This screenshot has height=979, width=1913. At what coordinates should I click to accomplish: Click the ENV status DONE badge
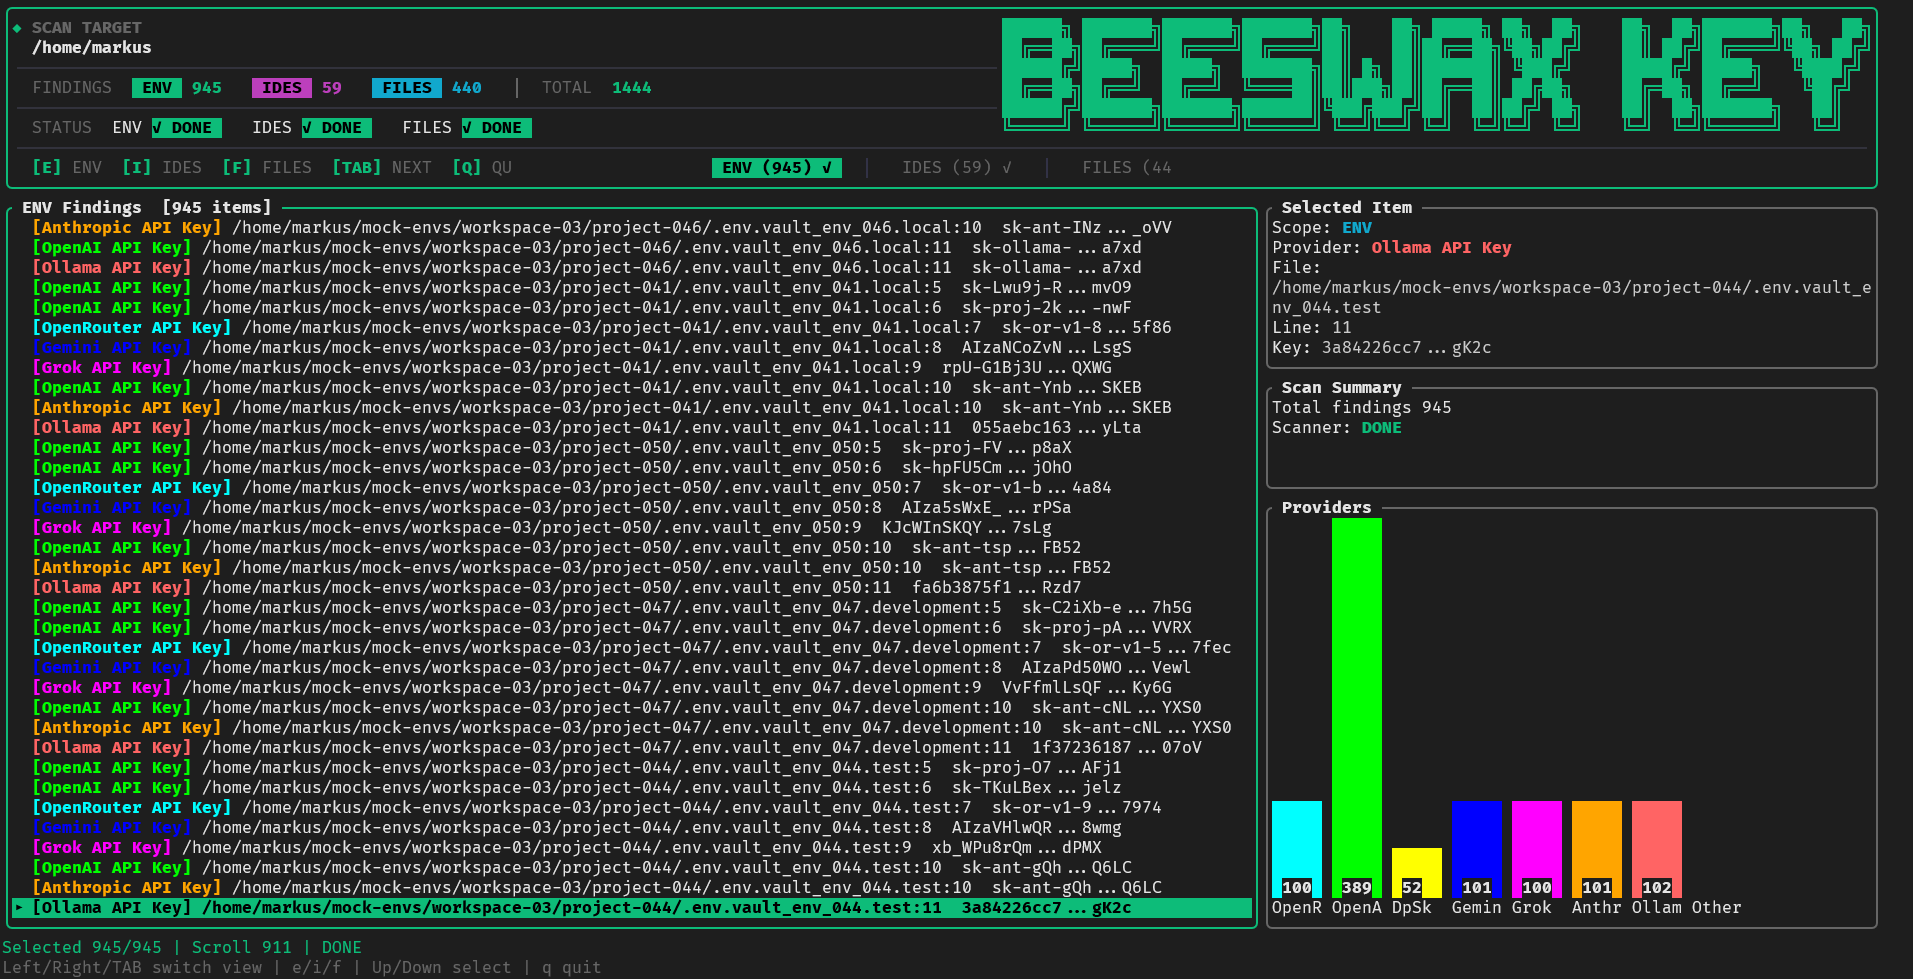click(187, 128)
